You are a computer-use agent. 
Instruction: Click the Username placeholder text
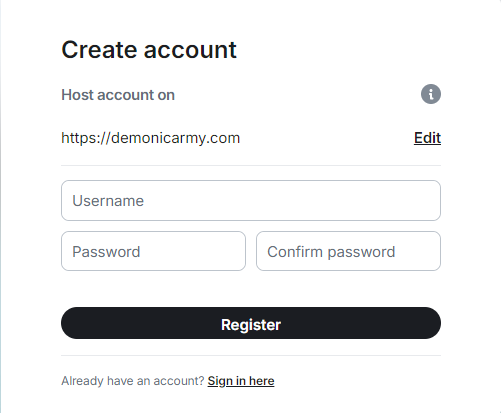[108, 201]
